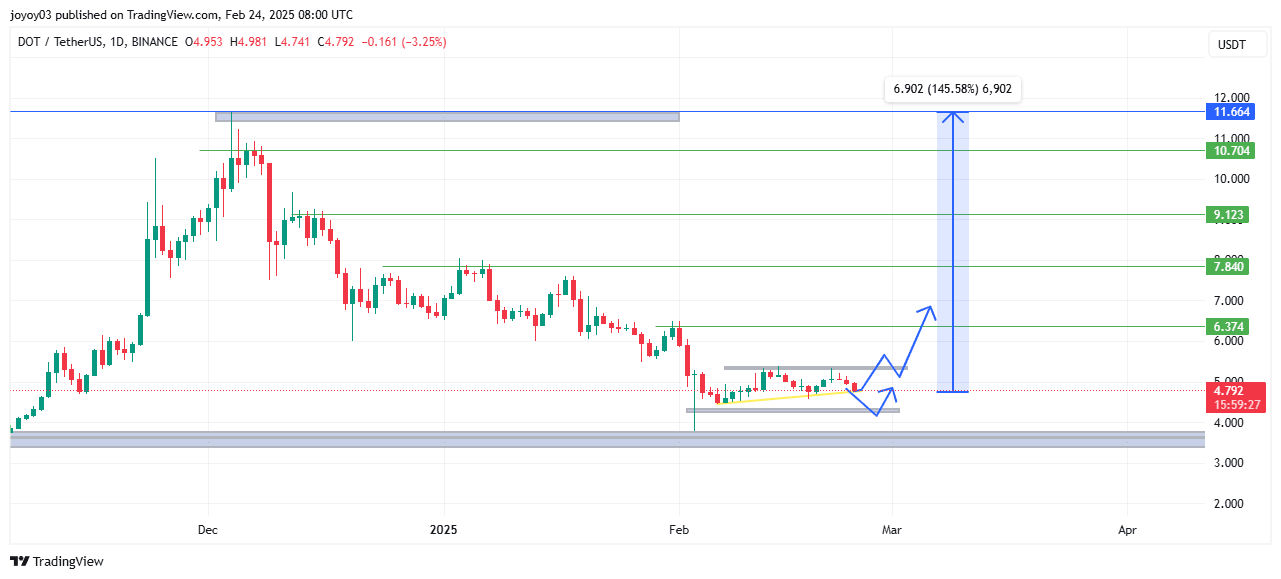Select the 9.123 price level label
The width and height of the screenshot is (1281, 579).
coord(1228,214)
